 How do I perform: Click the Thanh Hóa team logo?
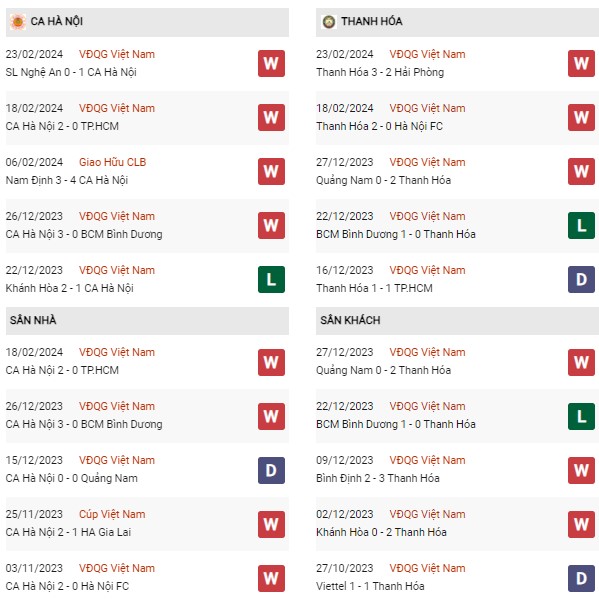pyautogui.click(x=329, y=22)
